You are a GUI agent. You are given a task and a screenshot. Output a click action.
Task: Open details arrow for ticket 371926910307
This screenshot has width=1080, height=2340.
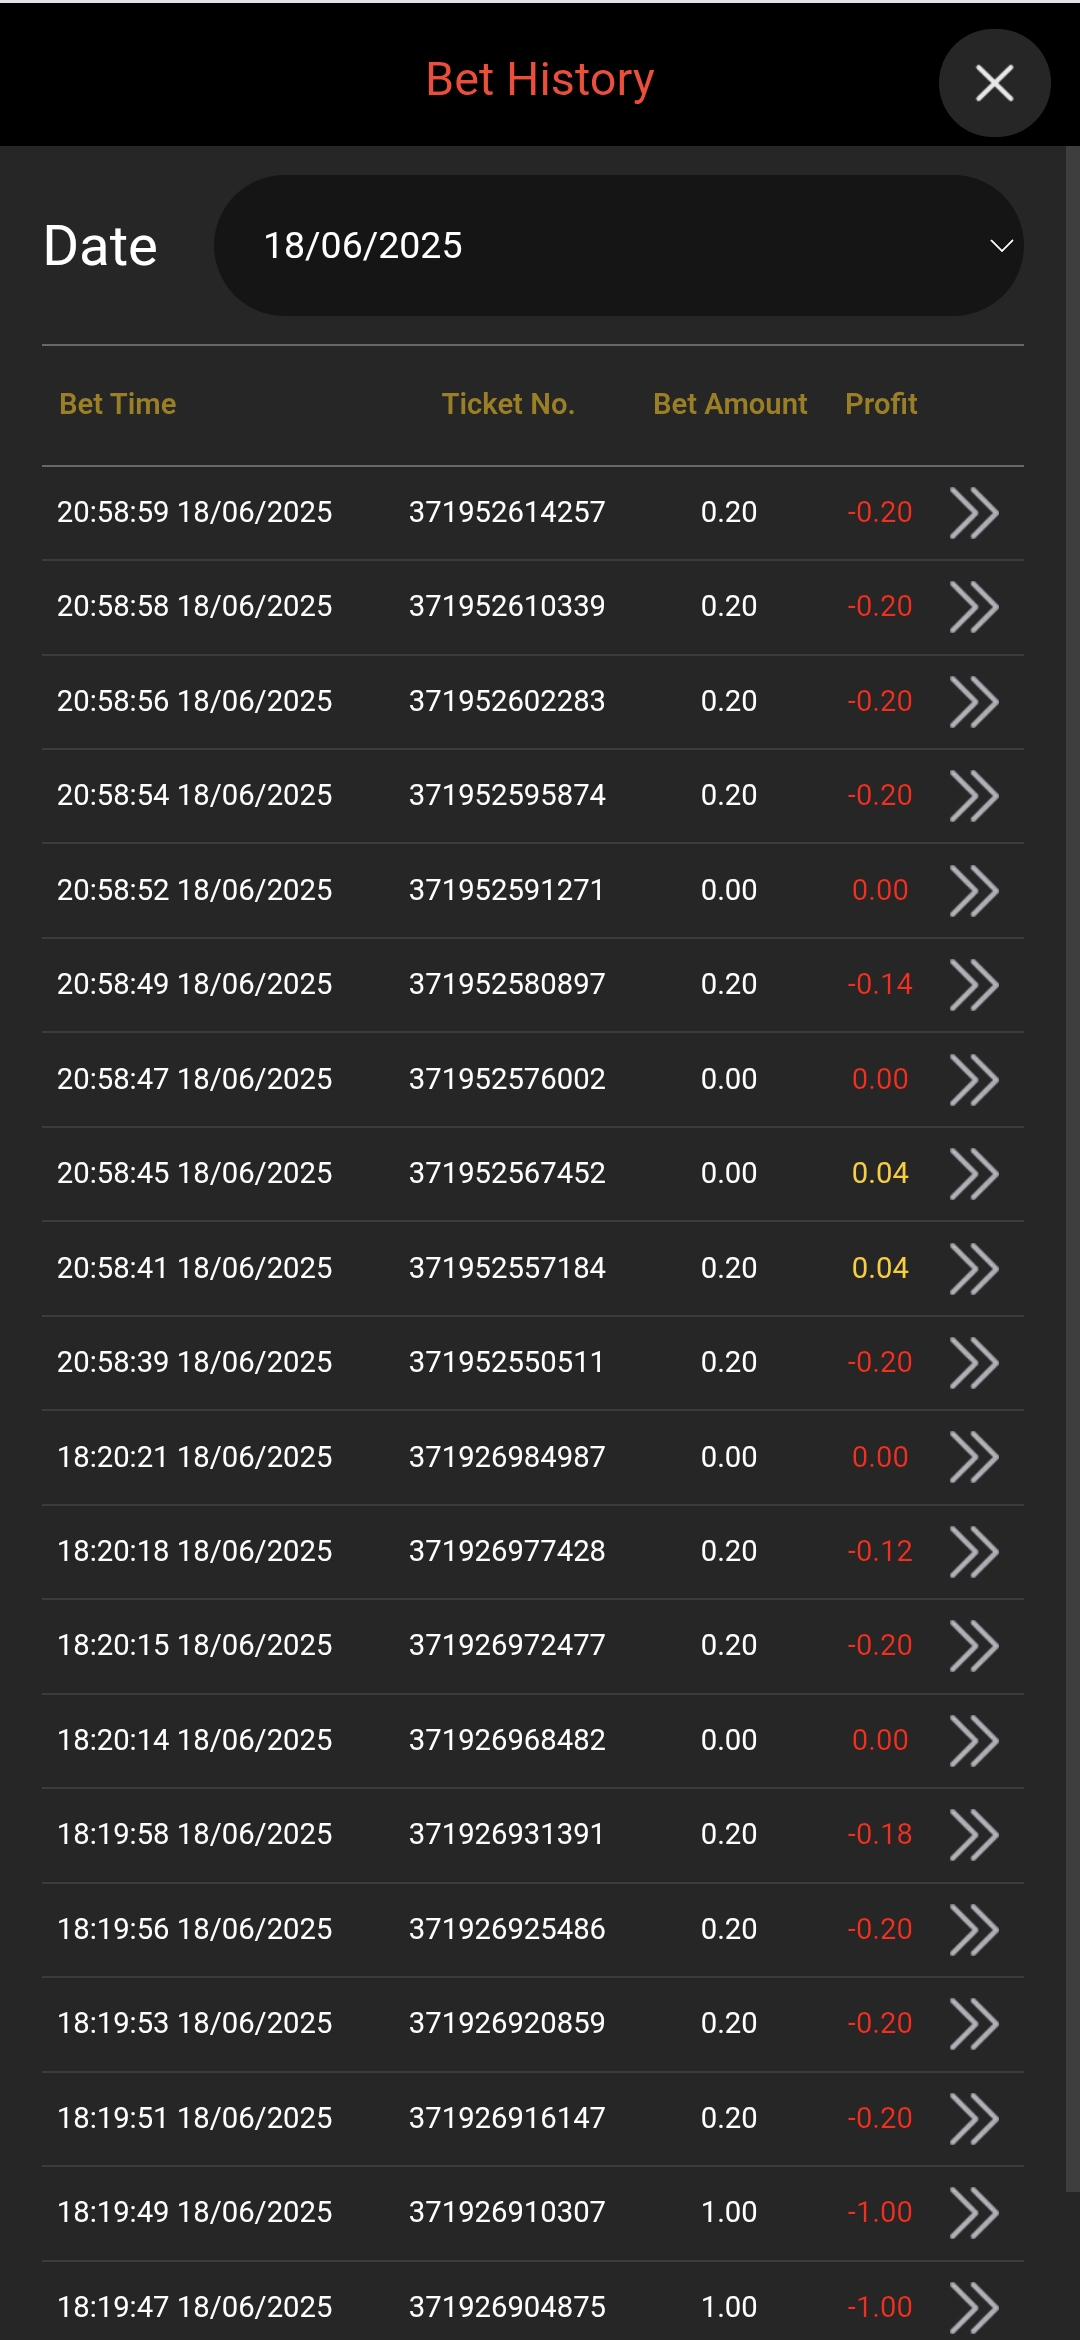click(974, 2213)
